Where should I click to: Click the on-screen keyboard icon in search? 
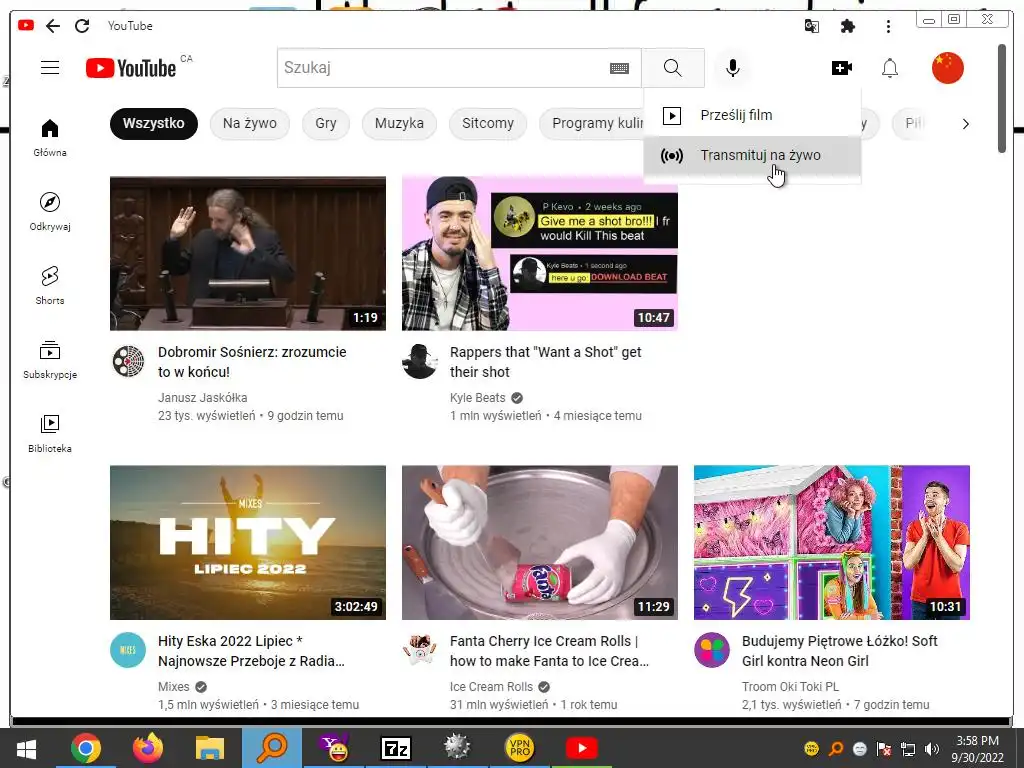pos(619,68)
